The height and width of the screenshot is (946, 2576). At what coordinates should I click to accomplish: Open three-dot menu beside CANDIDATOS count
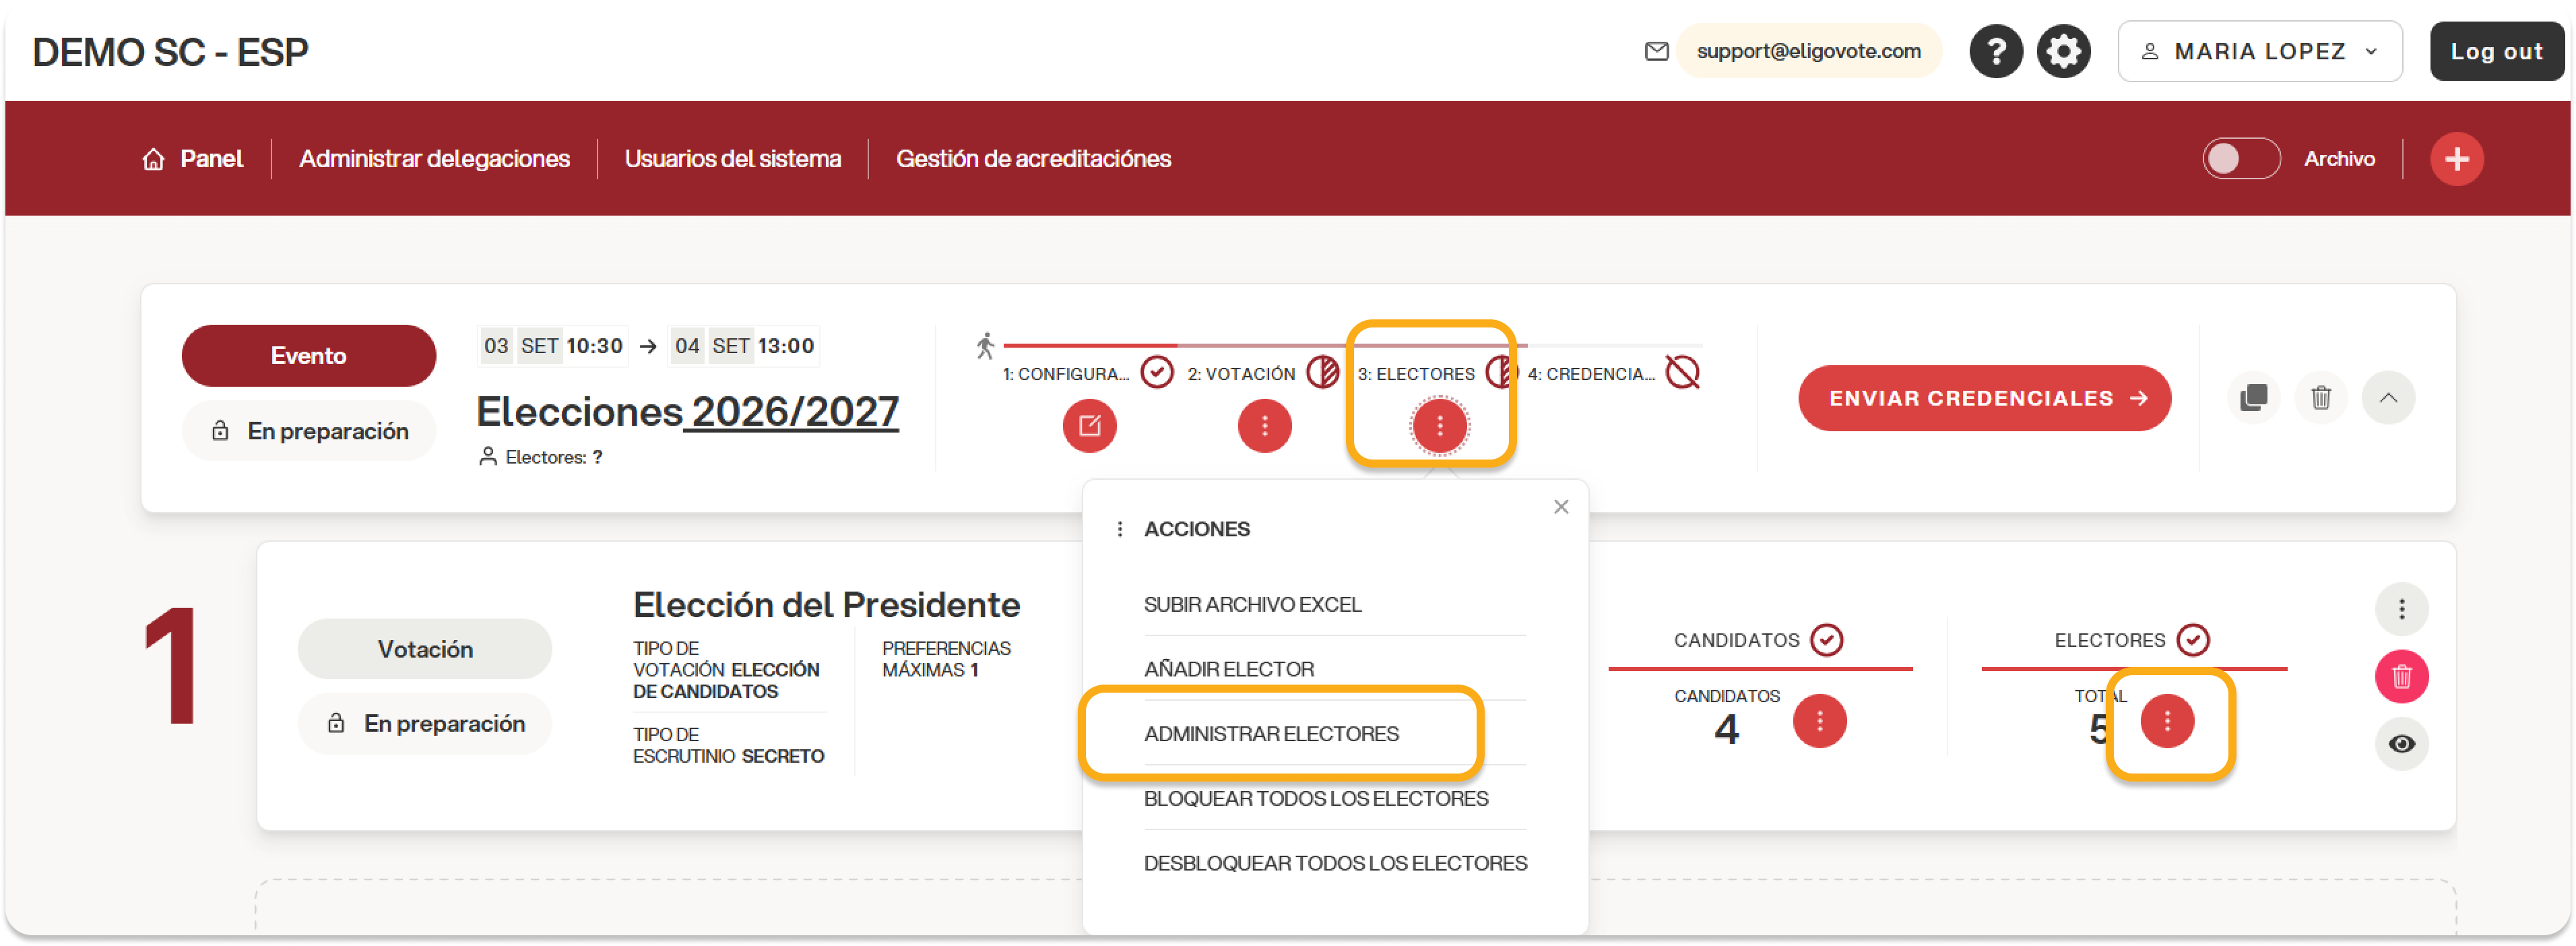(x=1819, y=721)
